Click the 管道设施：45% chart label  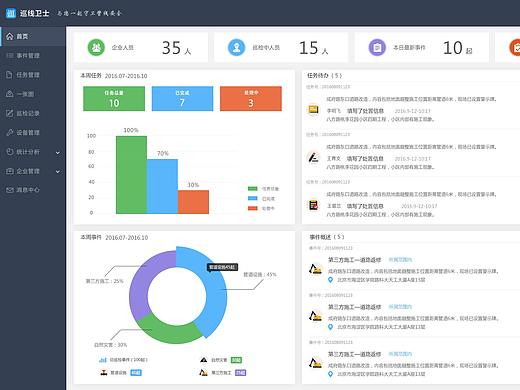(260, 275)
